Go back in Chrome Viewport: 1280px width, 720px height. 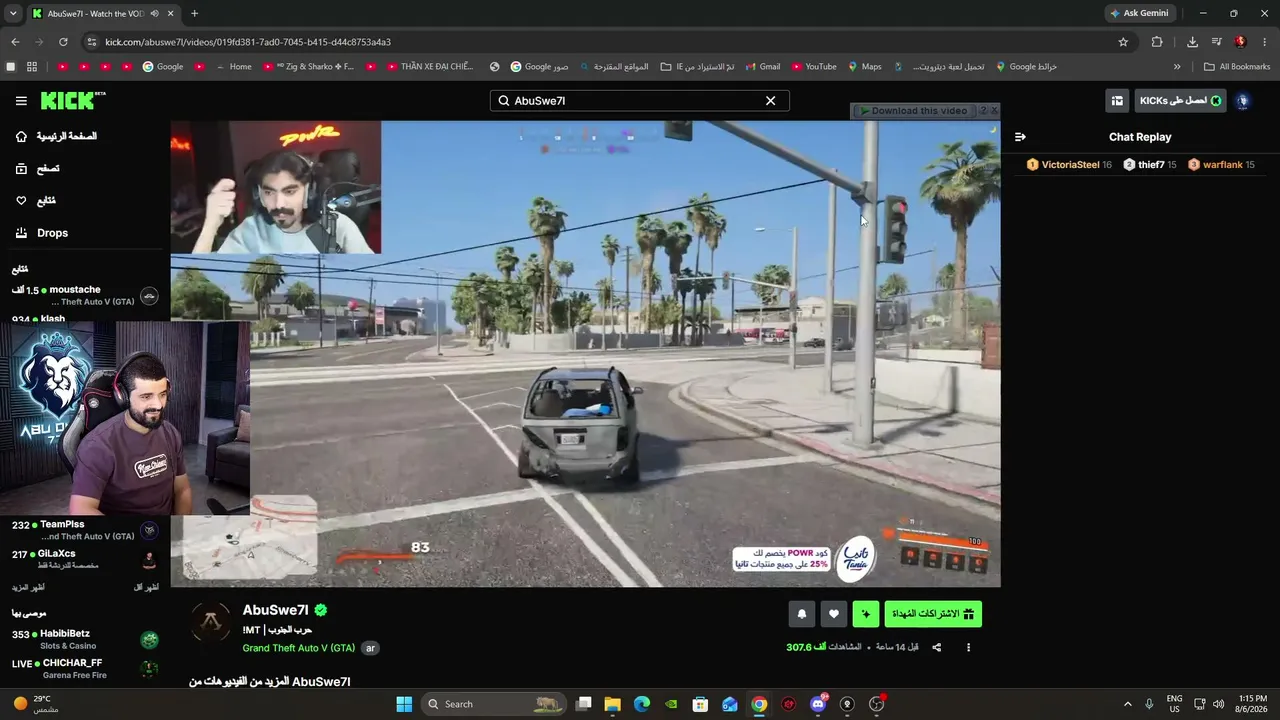[15, 42]
